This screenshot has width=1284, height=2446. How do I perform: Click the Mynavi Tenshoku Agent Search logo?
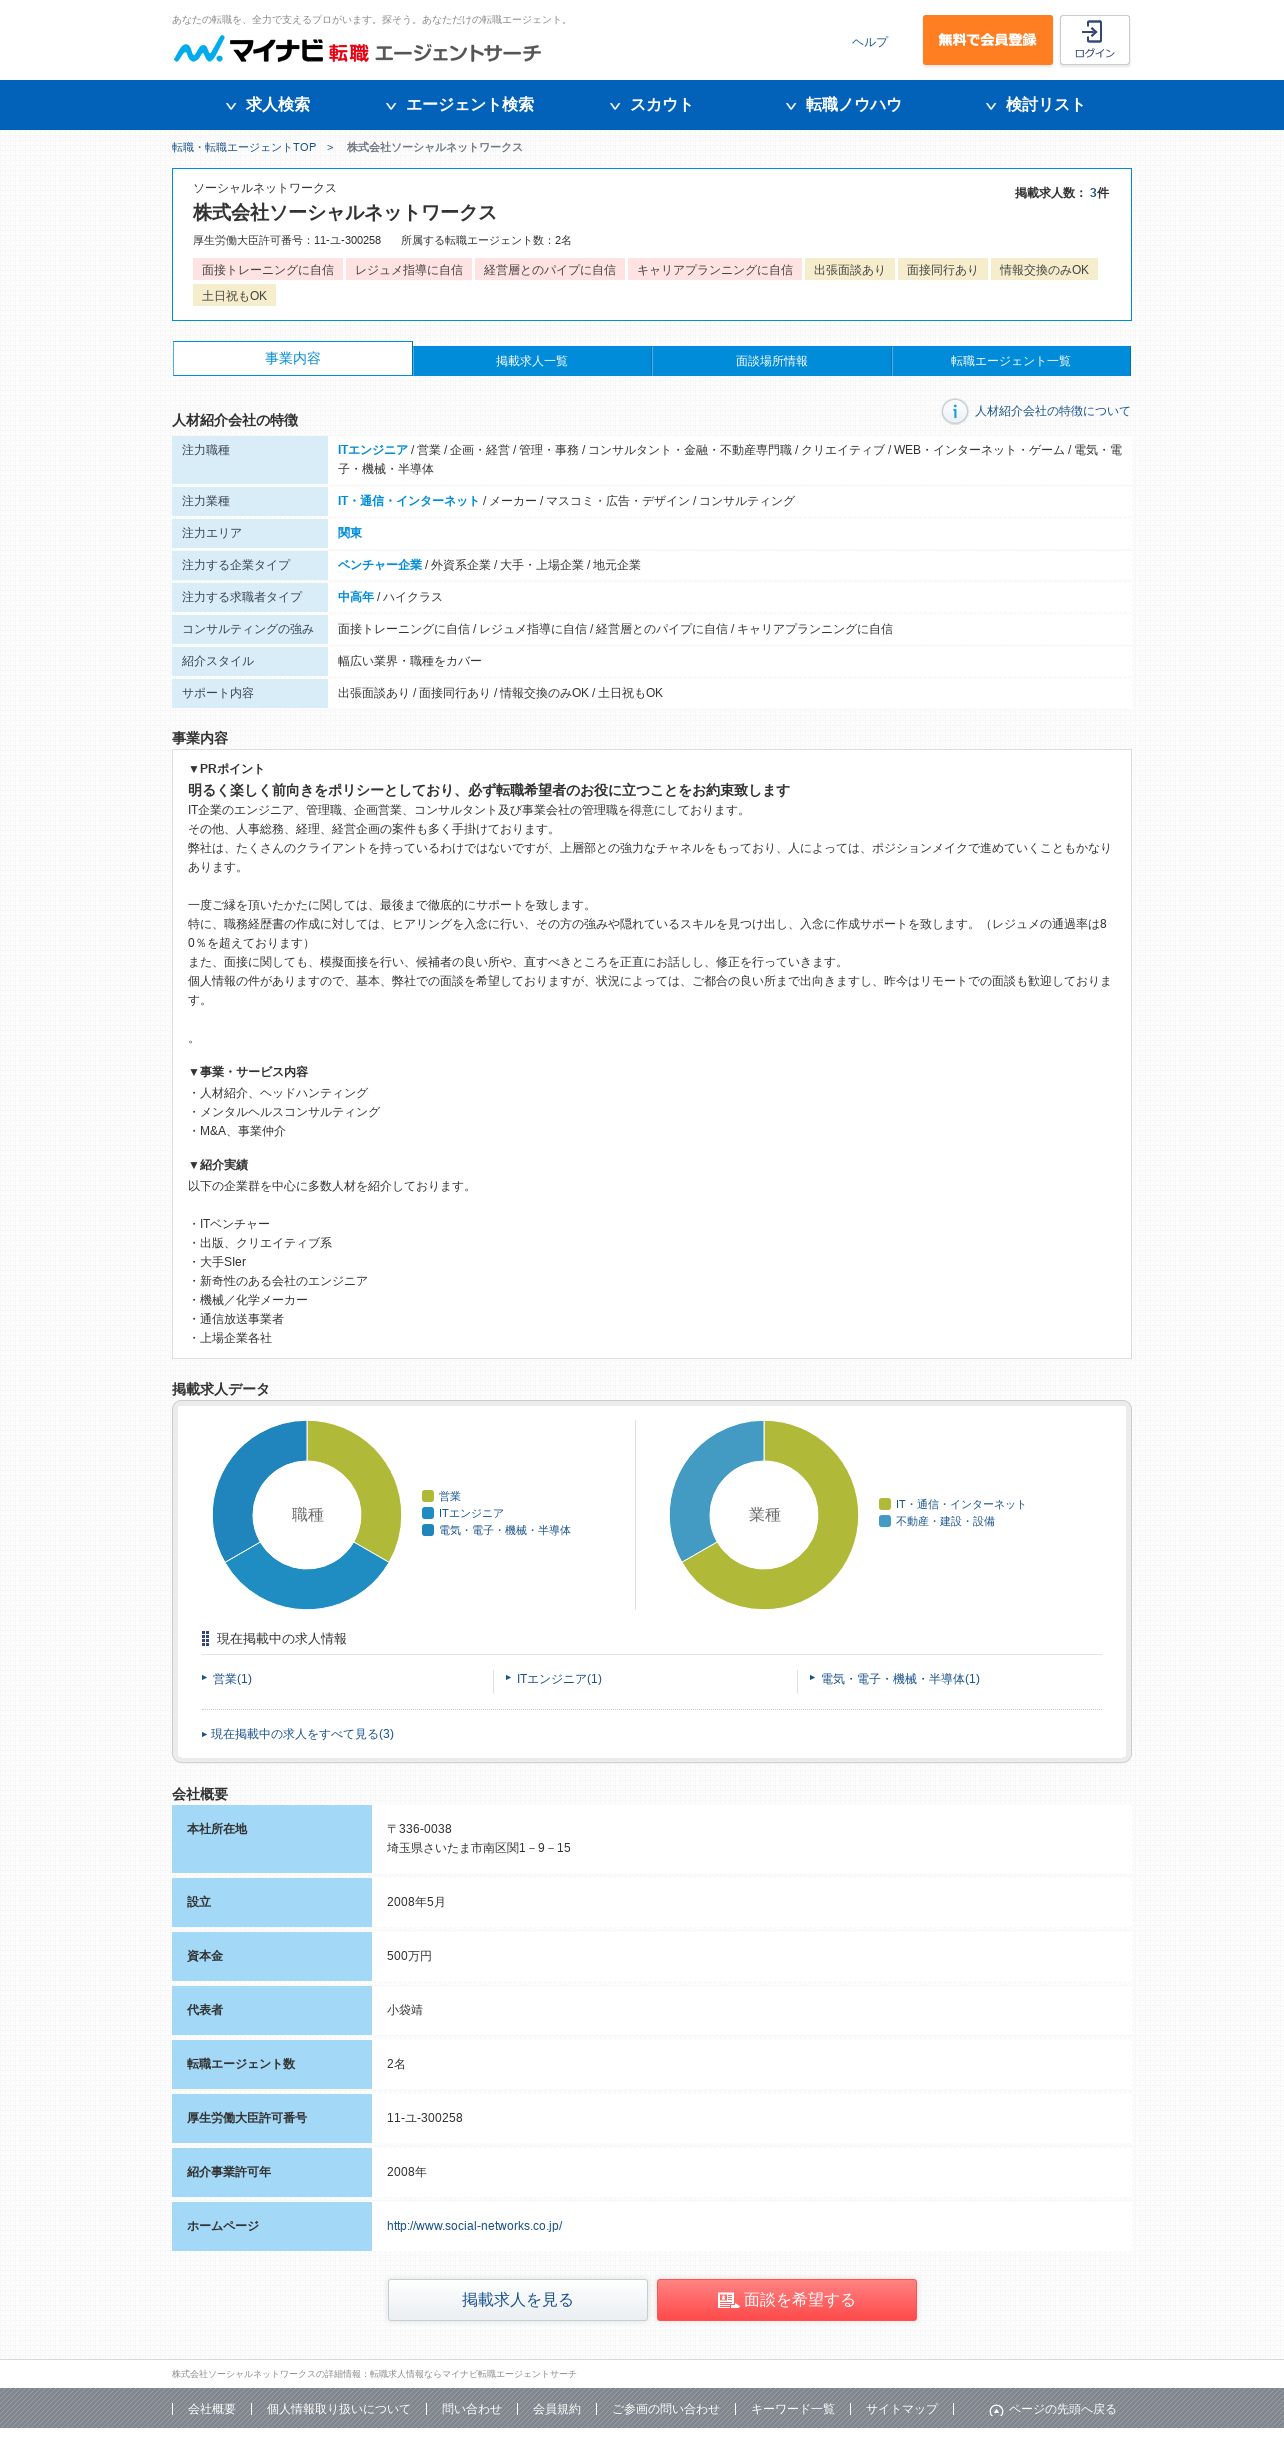[357, 49]
